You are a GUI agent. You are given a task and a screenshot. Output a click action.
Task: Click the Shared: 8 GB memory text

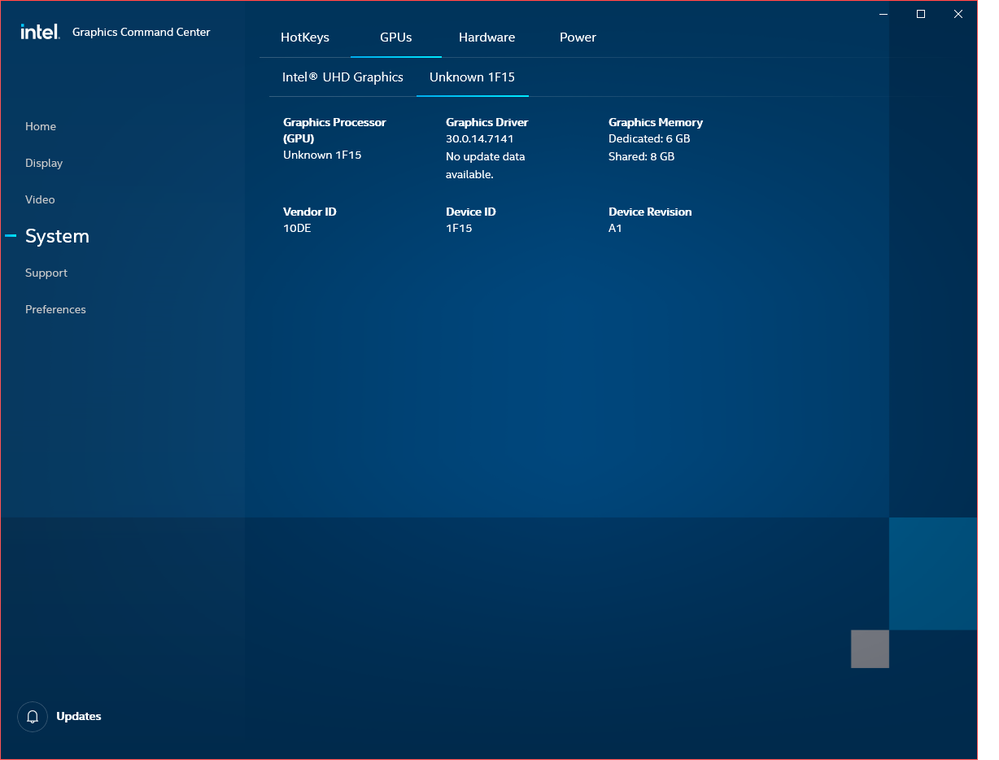pyautogui.click(x=642, y=157)
